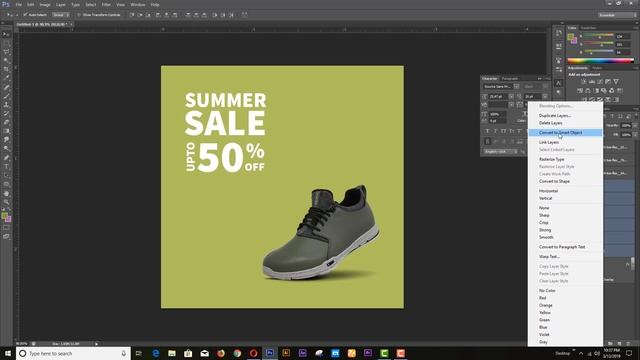Open the layer Opacity dropdown

click(x=635, y=125)
